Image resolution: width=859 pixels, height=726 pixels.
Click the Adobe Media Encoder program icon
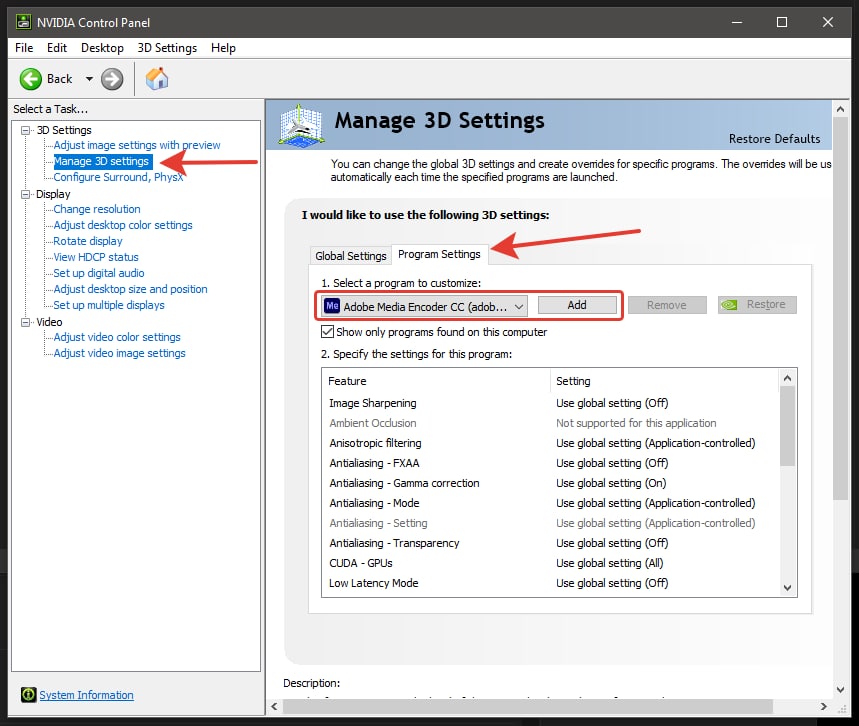pos(332,306)
